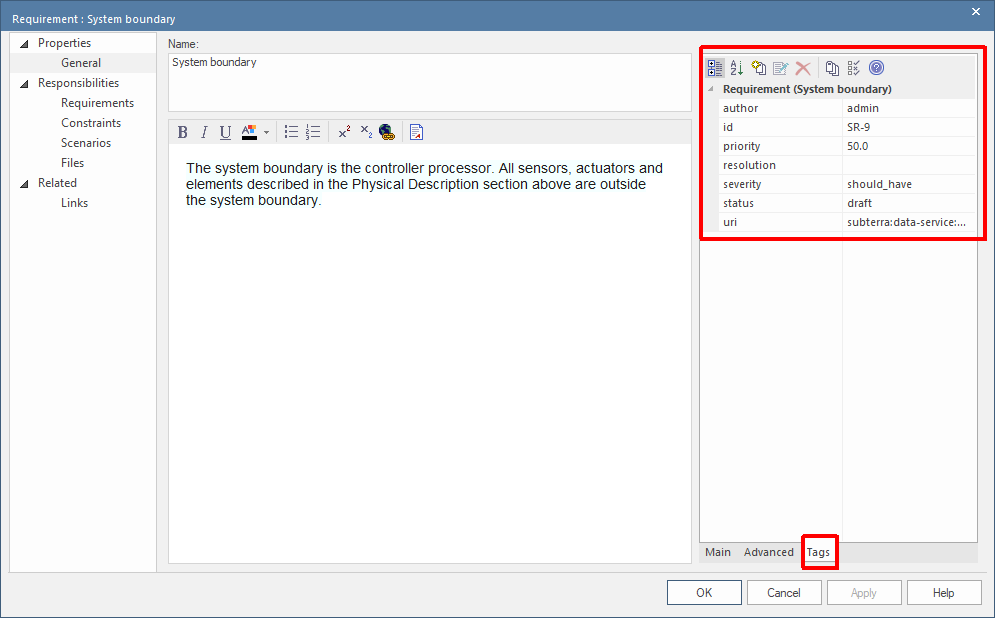Toggle underline formatting

pyautogui.click(x=225, y=132)
